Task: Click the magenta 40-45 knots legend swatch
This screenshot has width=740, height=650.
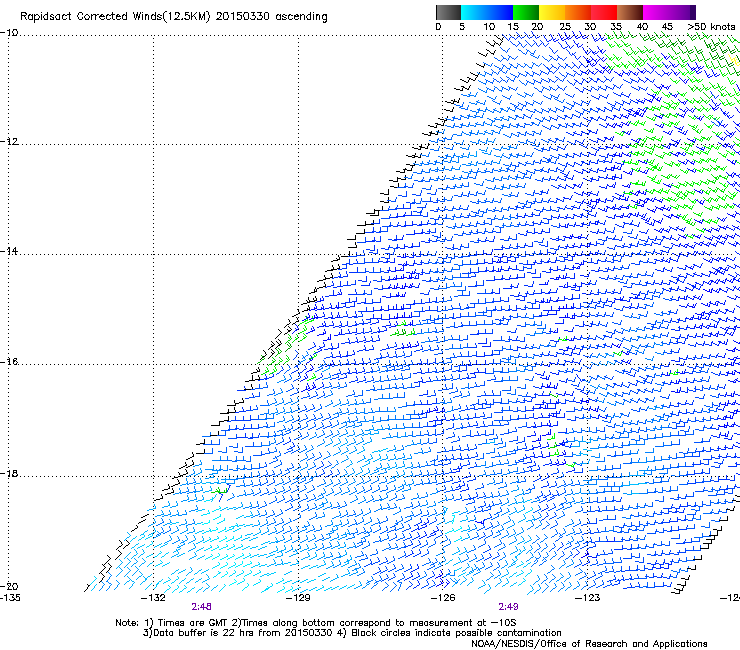Action: 656,12
